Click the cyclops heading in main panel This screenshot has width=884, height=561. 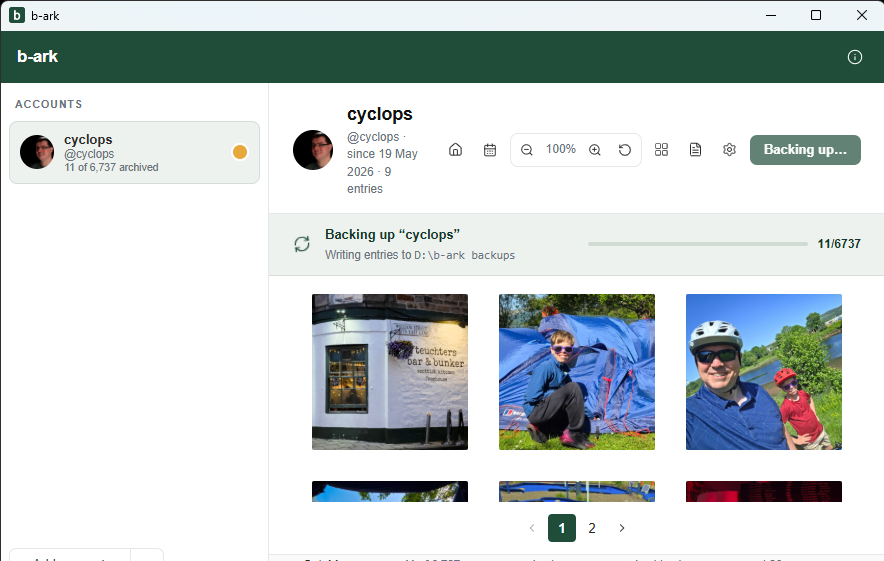coord(379,114)
